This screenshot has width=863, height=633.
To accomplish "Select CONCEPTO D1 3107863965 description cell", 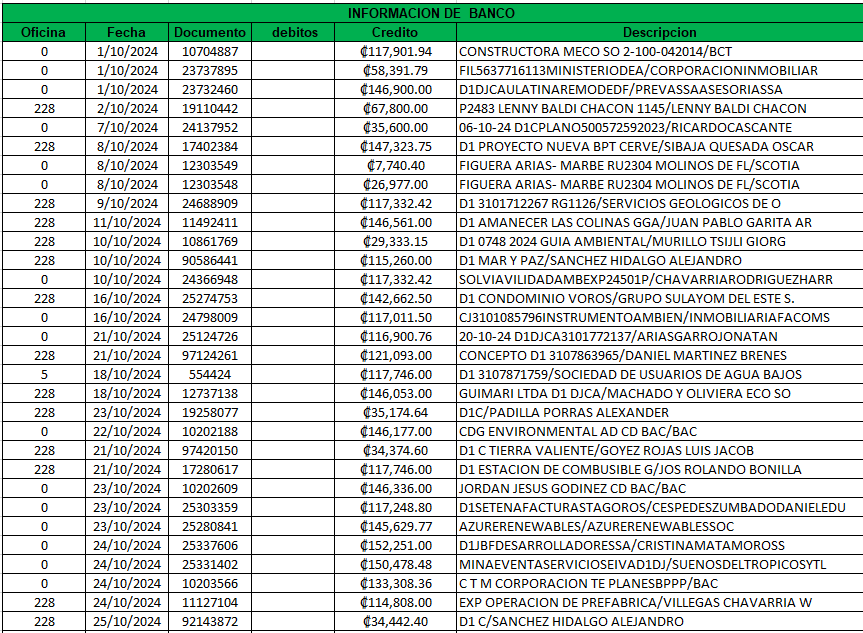I will [660, 356].
